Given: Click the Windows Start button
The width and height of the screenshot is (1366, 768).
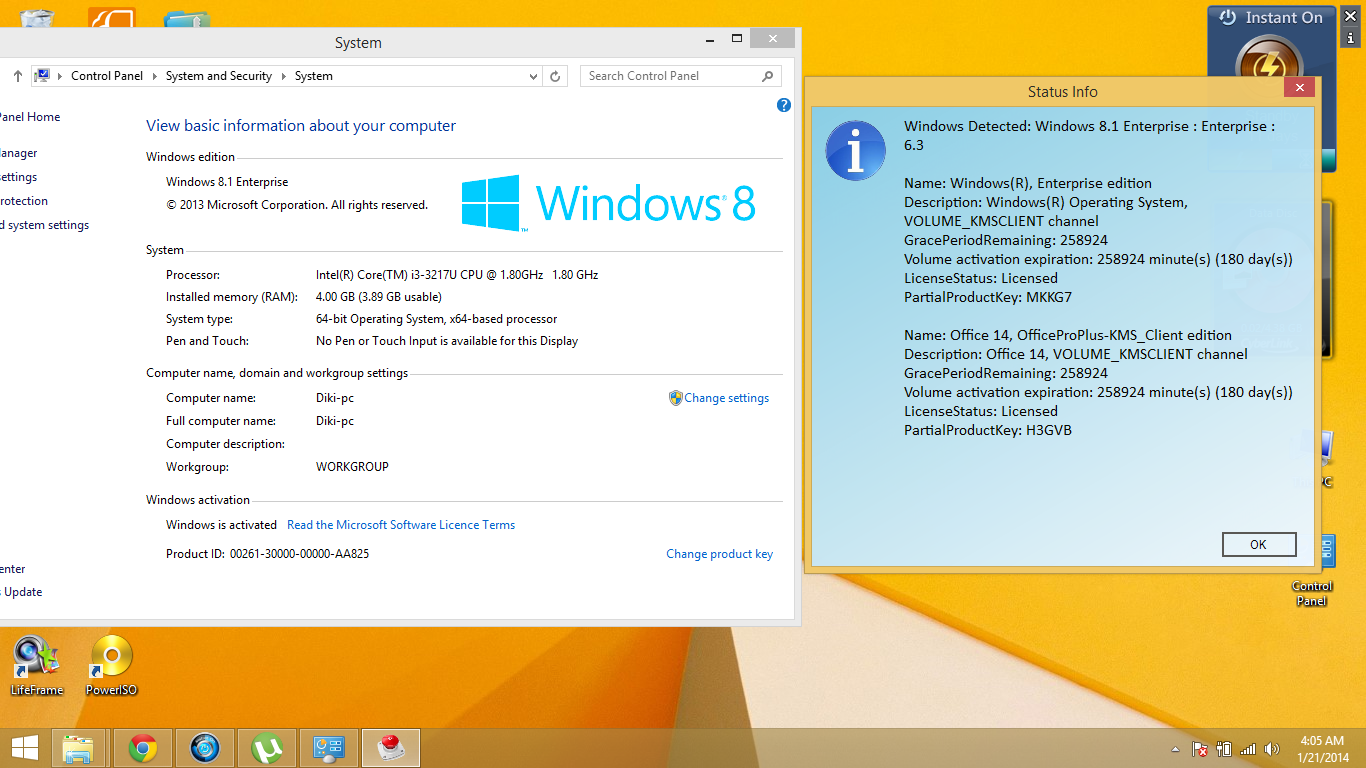Looking at the screenshot, I should (24, 748).
